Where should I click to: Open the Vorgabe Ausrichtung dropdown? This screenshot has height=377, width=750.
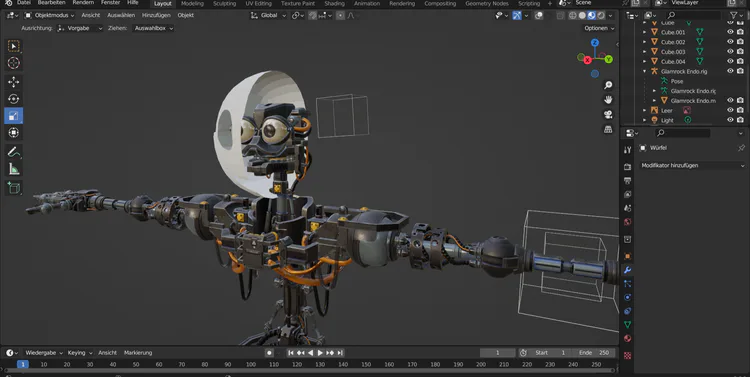coord(80,28)
